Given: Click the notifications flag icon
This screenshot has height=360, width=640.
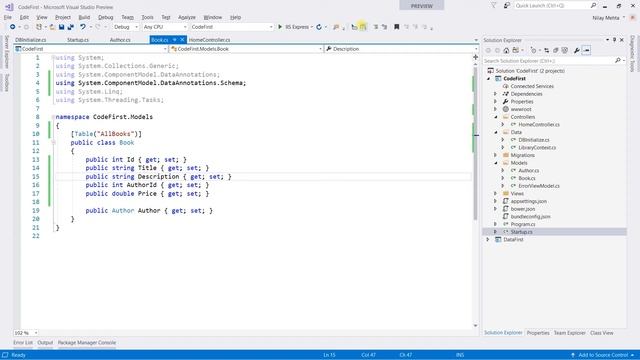Looking at the screenshot, I should tap(493, 6).
